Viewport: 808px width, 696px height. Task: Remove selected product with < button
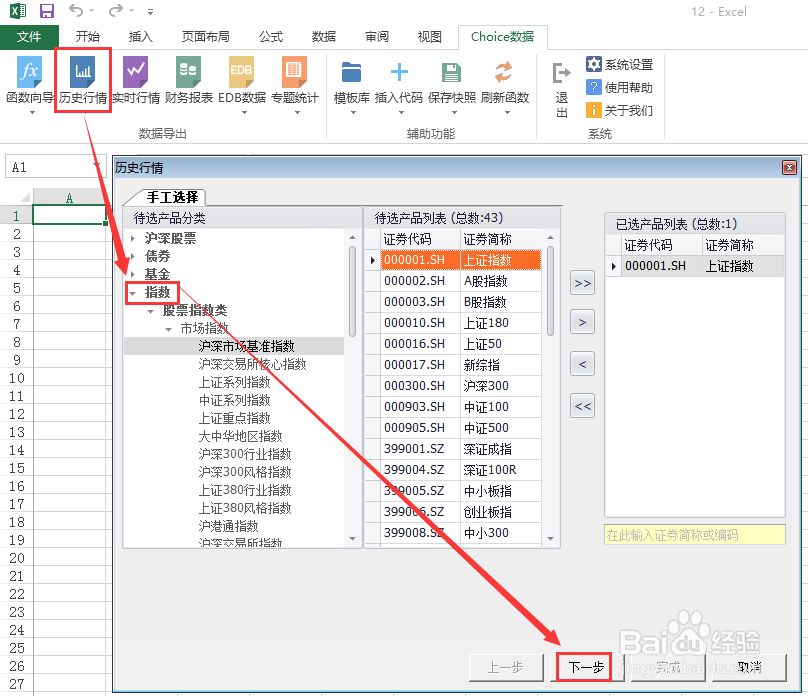point(582,364)
